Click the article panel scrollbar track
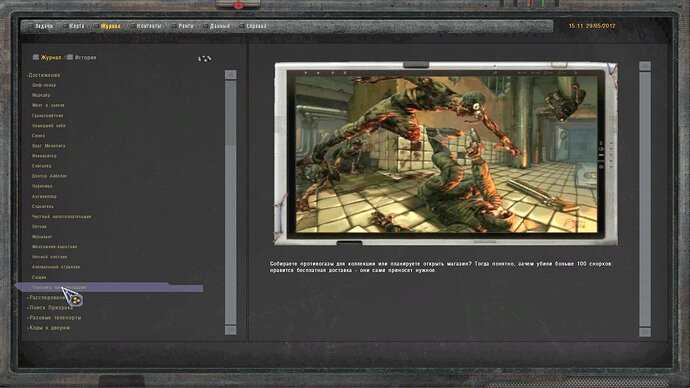This screenshot has width=690, height=388. pyautogui.click(x=645, y=199)
